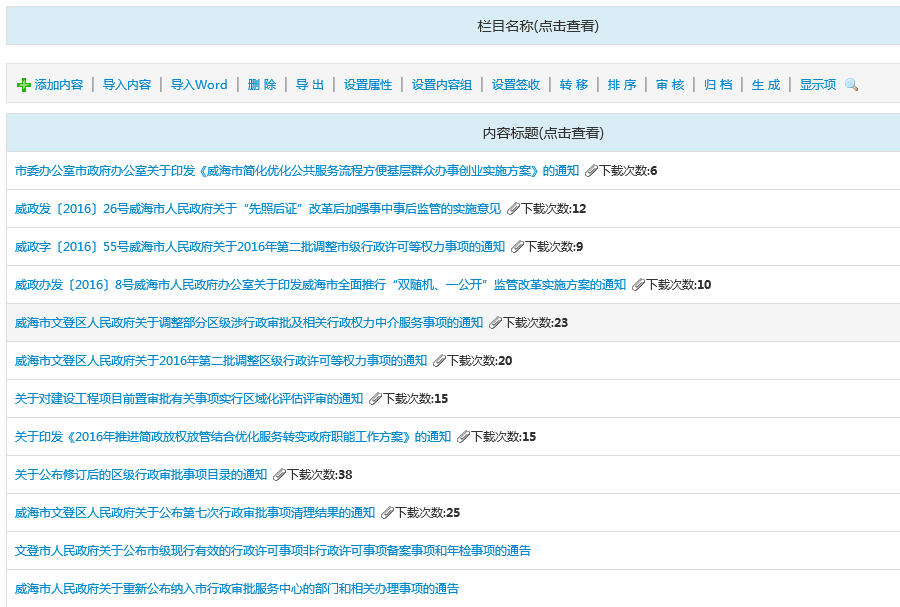
Task: Click attachment icon next to 下载次数:25
Action: [387, 513]
